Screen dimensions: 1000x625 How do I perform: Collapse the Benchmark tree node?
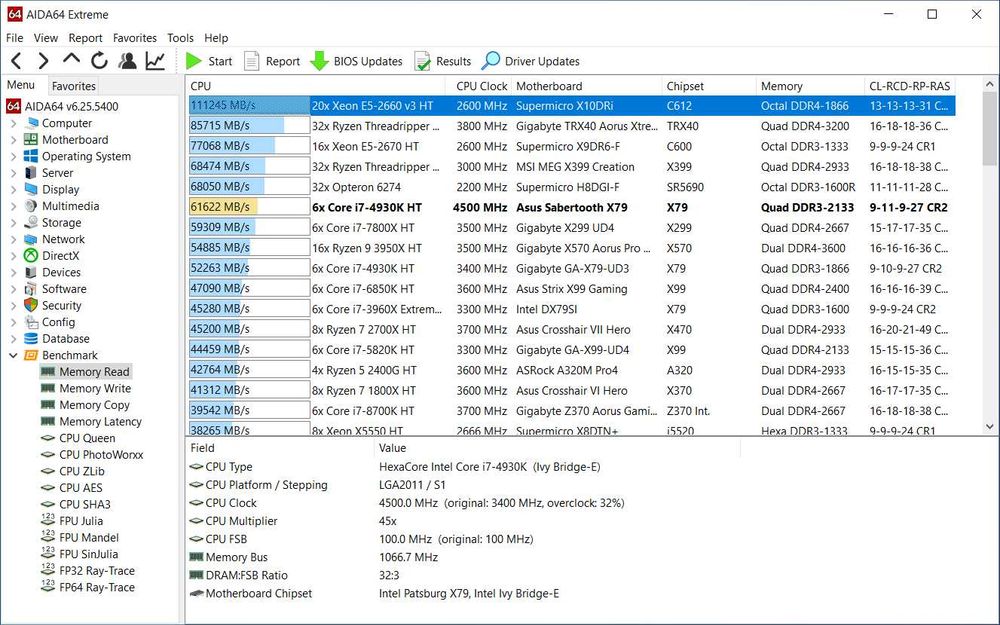click(13, 355)
